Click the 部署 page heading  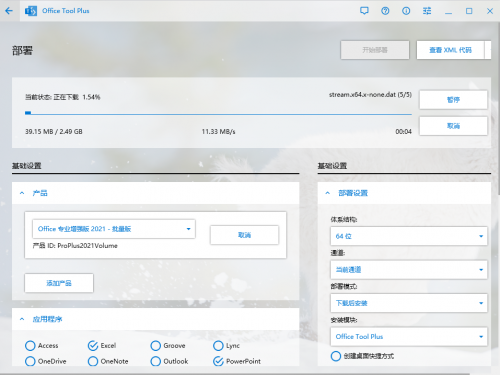(22, 51)
